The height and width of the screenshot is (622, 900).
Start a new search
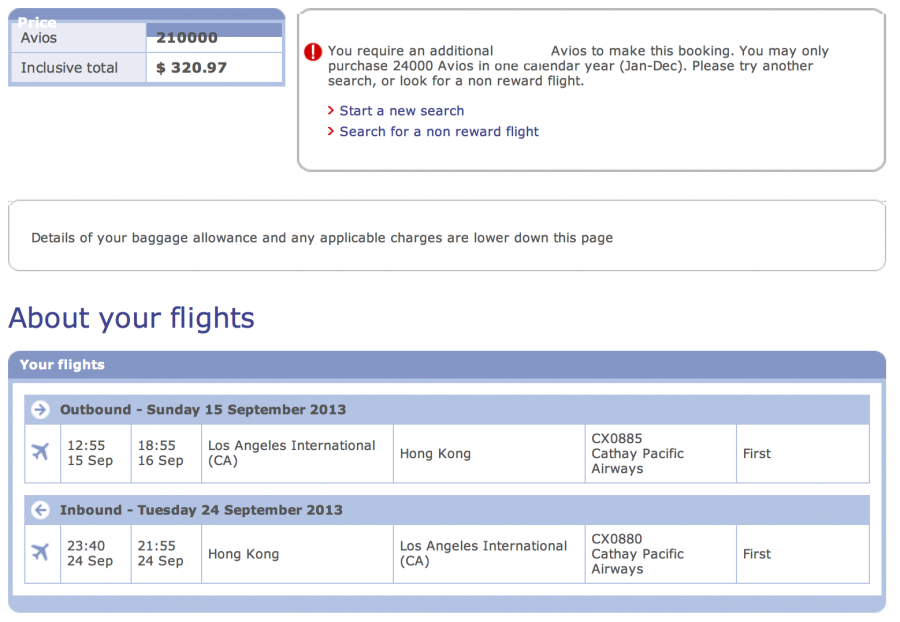(402, 111)
